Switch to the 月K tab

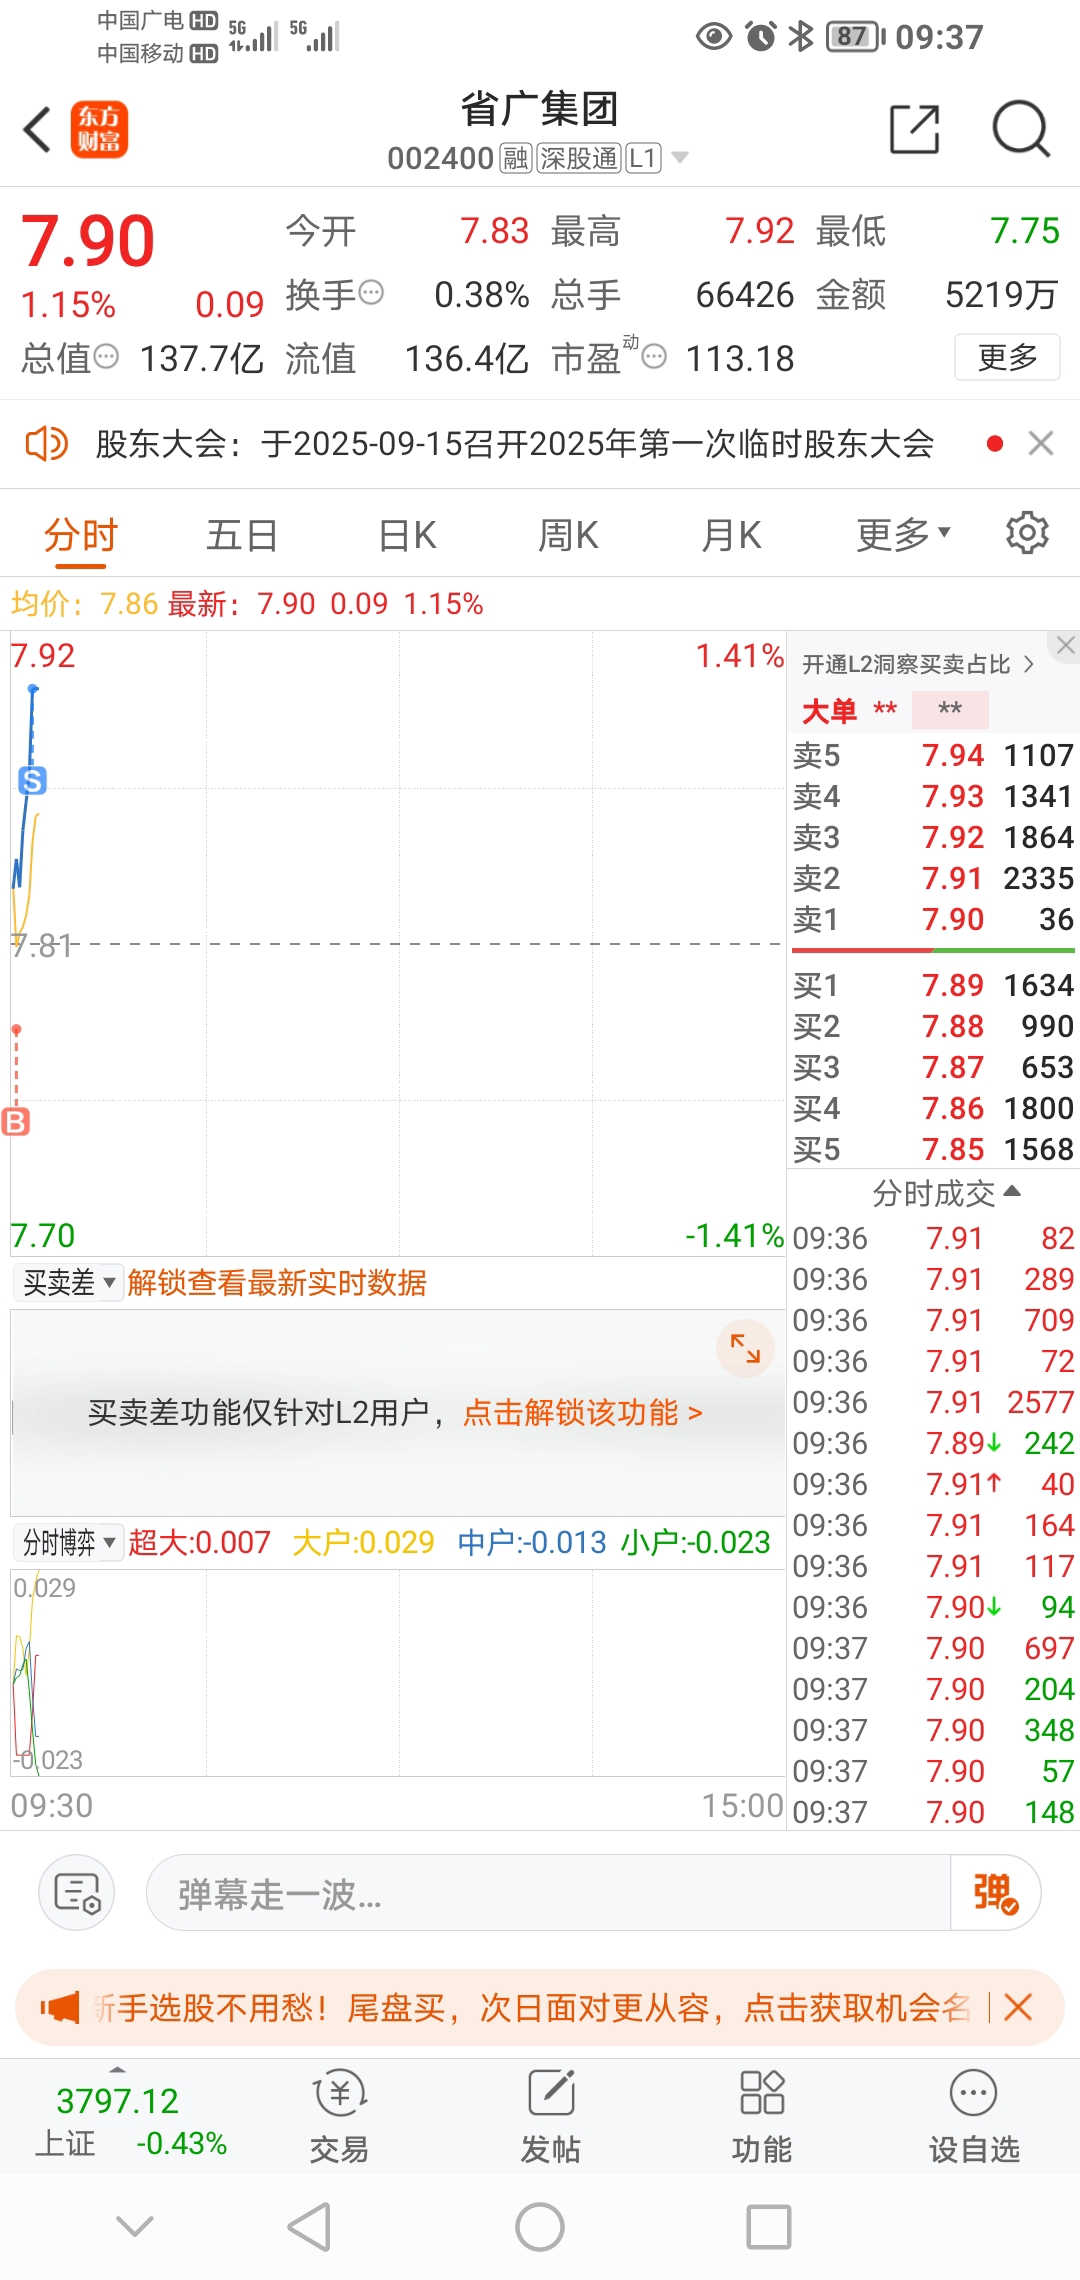click(x=731, y=535)
